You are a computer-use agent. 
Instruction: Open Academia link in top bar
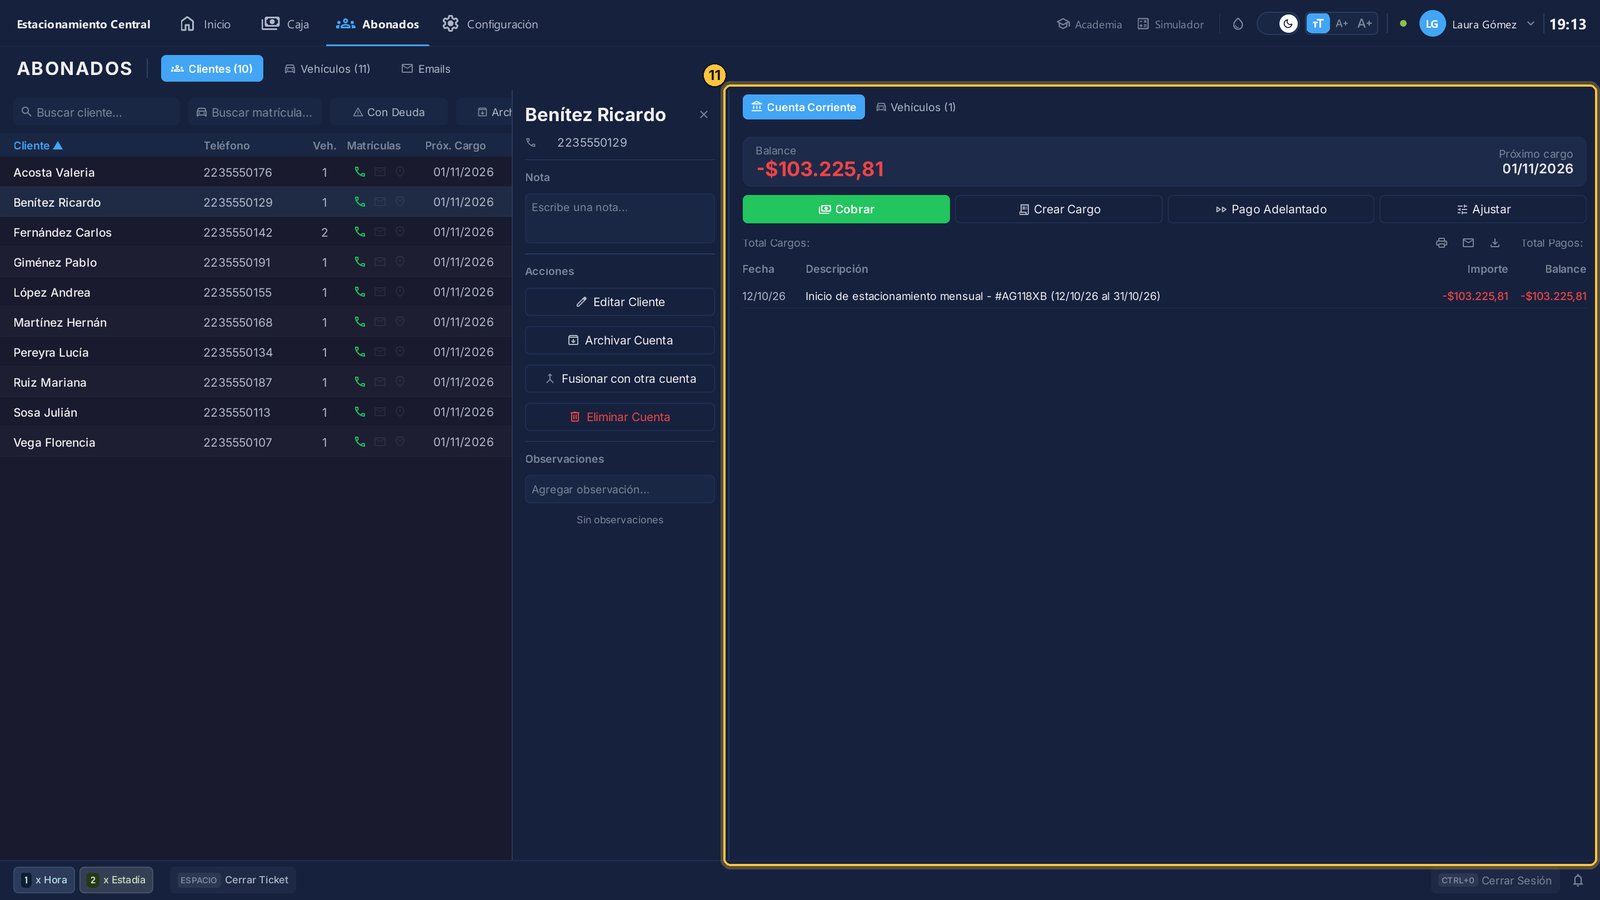tap(1089, 24)
